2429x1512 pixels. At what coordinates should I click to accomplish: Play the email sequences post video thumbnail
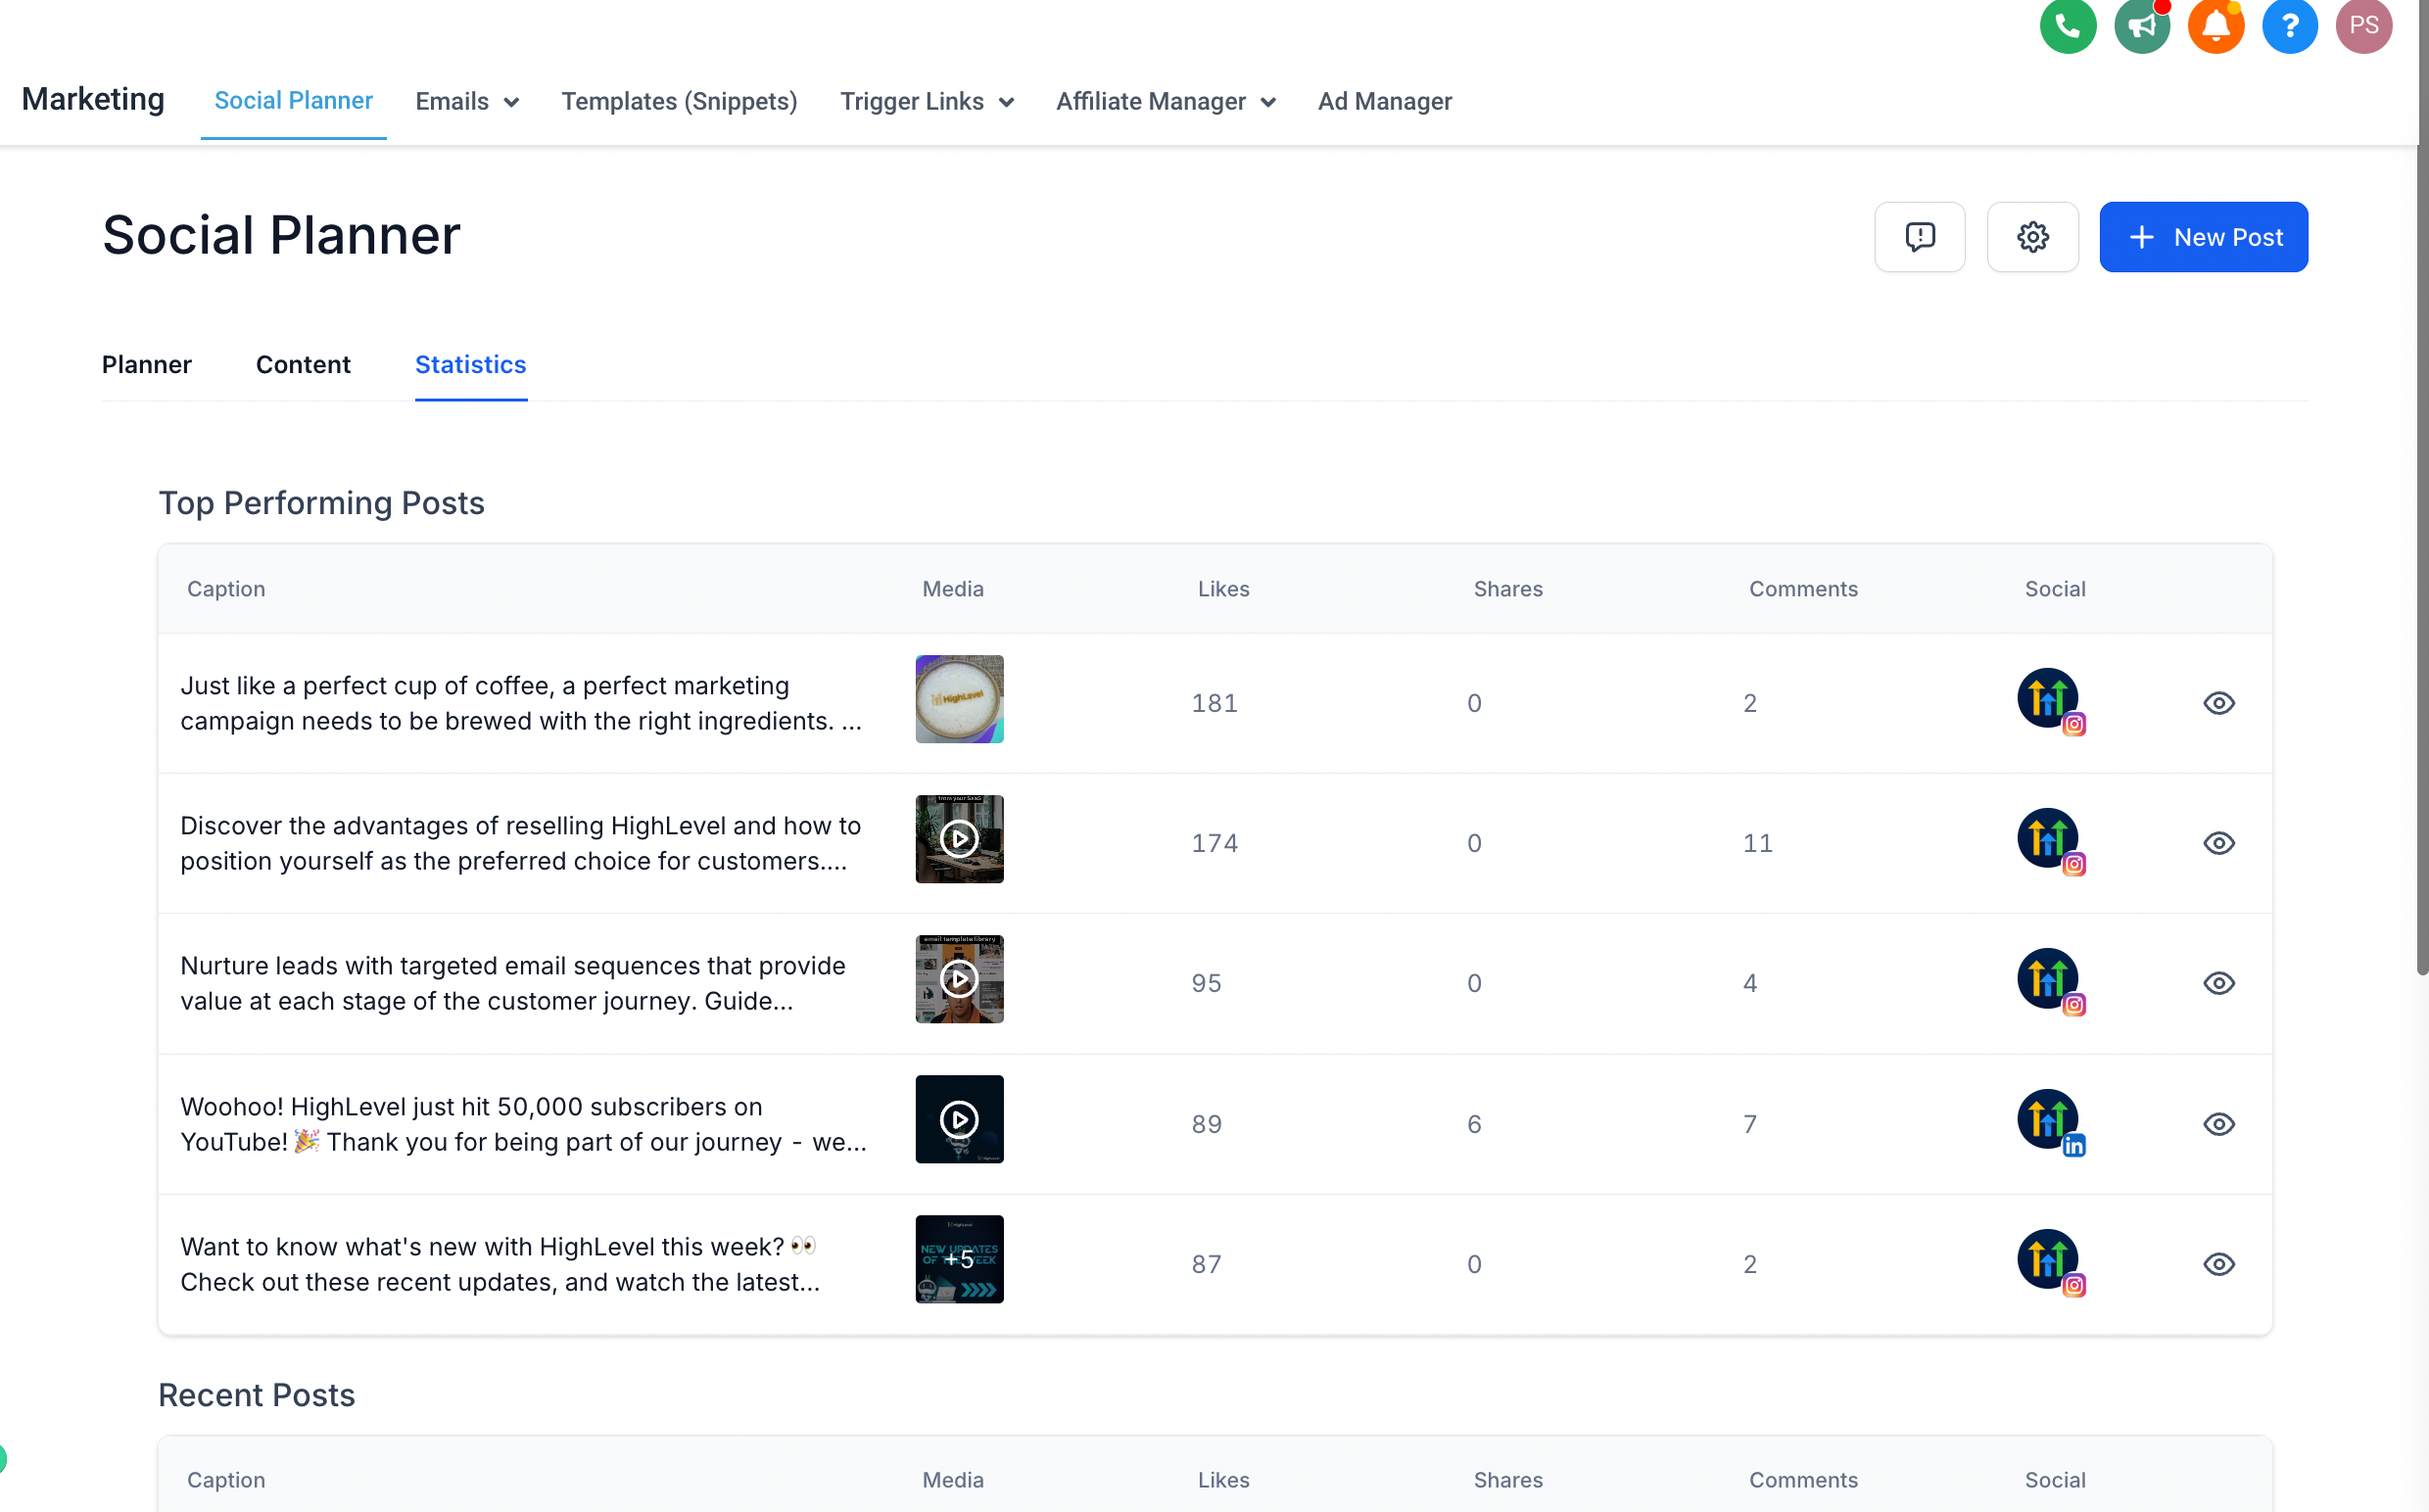pos(959,979)
